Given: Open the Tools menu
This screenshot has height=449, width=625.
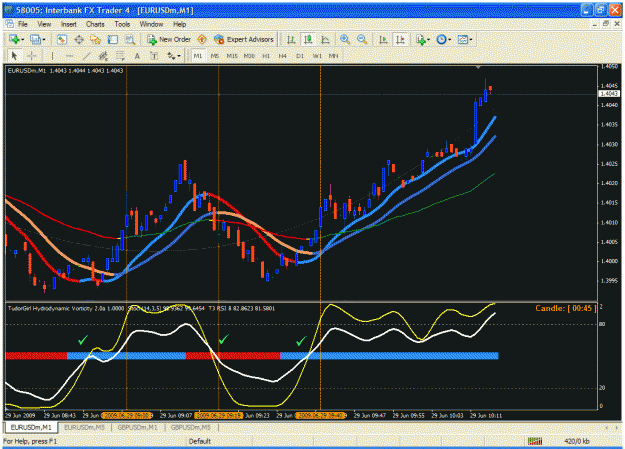Looking at the screenshot, I should (122, 24).
